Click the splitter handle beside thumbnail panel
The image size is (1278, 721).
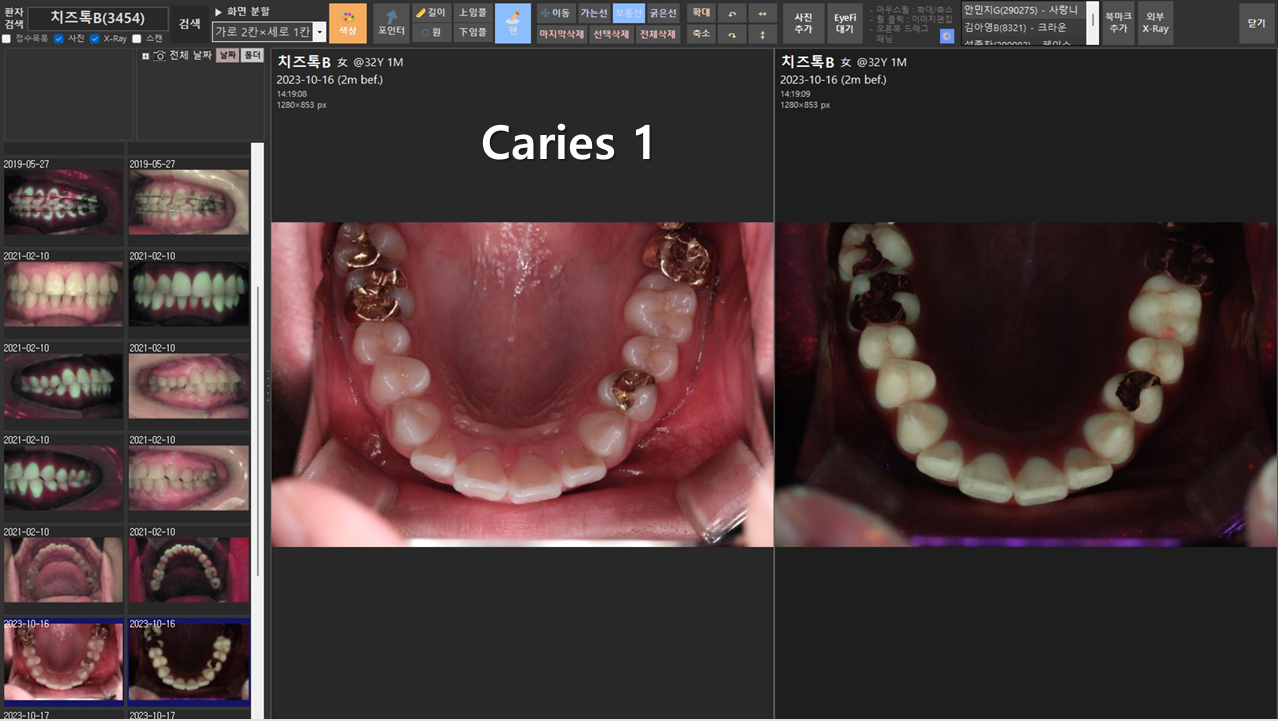(x=268, y=386)
